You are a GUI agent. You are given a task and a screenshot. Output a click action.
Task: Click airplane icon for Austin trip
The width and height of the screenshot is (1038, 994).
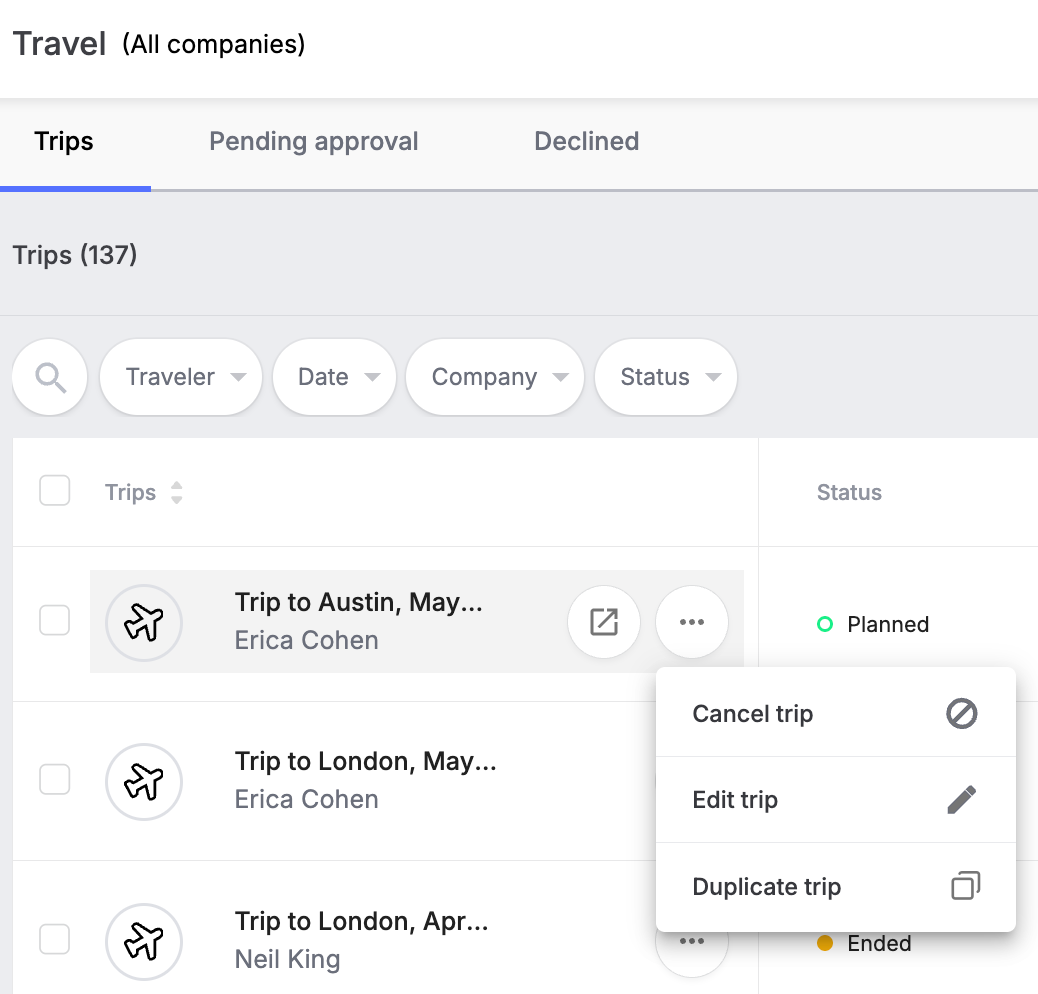[x=144, y=623]
